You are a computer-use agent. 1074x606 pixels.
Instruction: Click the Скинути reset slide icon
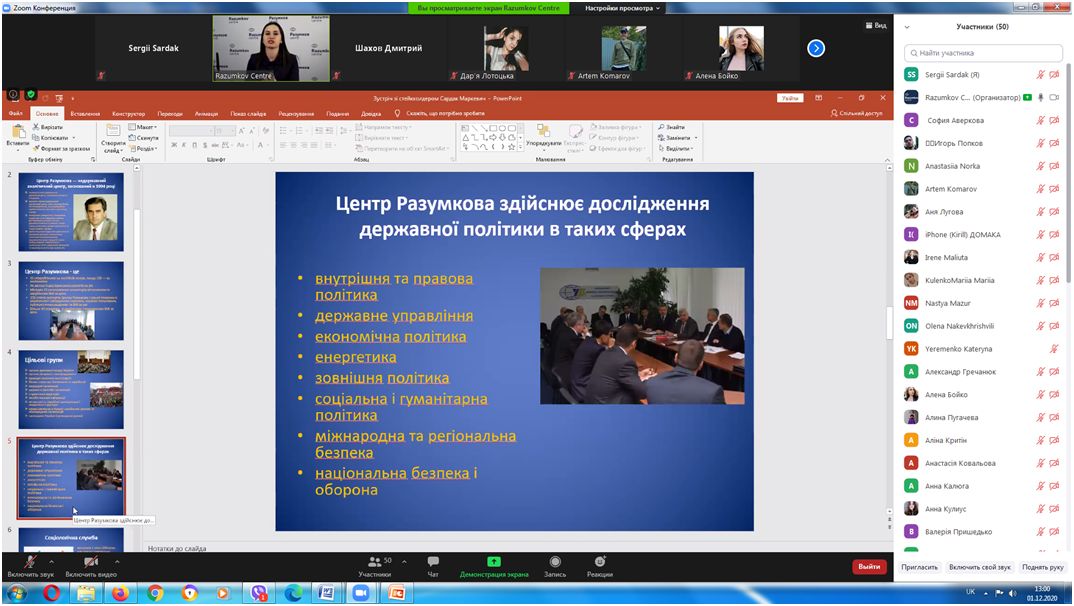click(132, 138)
